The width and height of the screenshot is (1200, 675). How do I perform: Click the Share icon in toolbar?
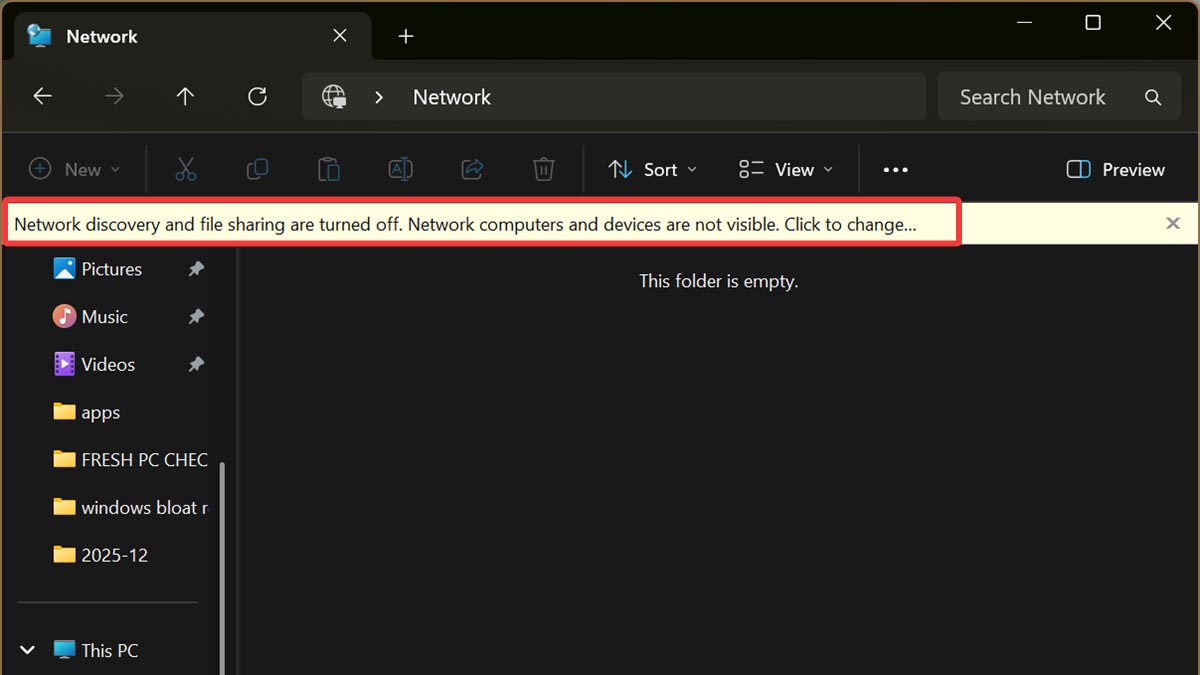tap(472, 170)
